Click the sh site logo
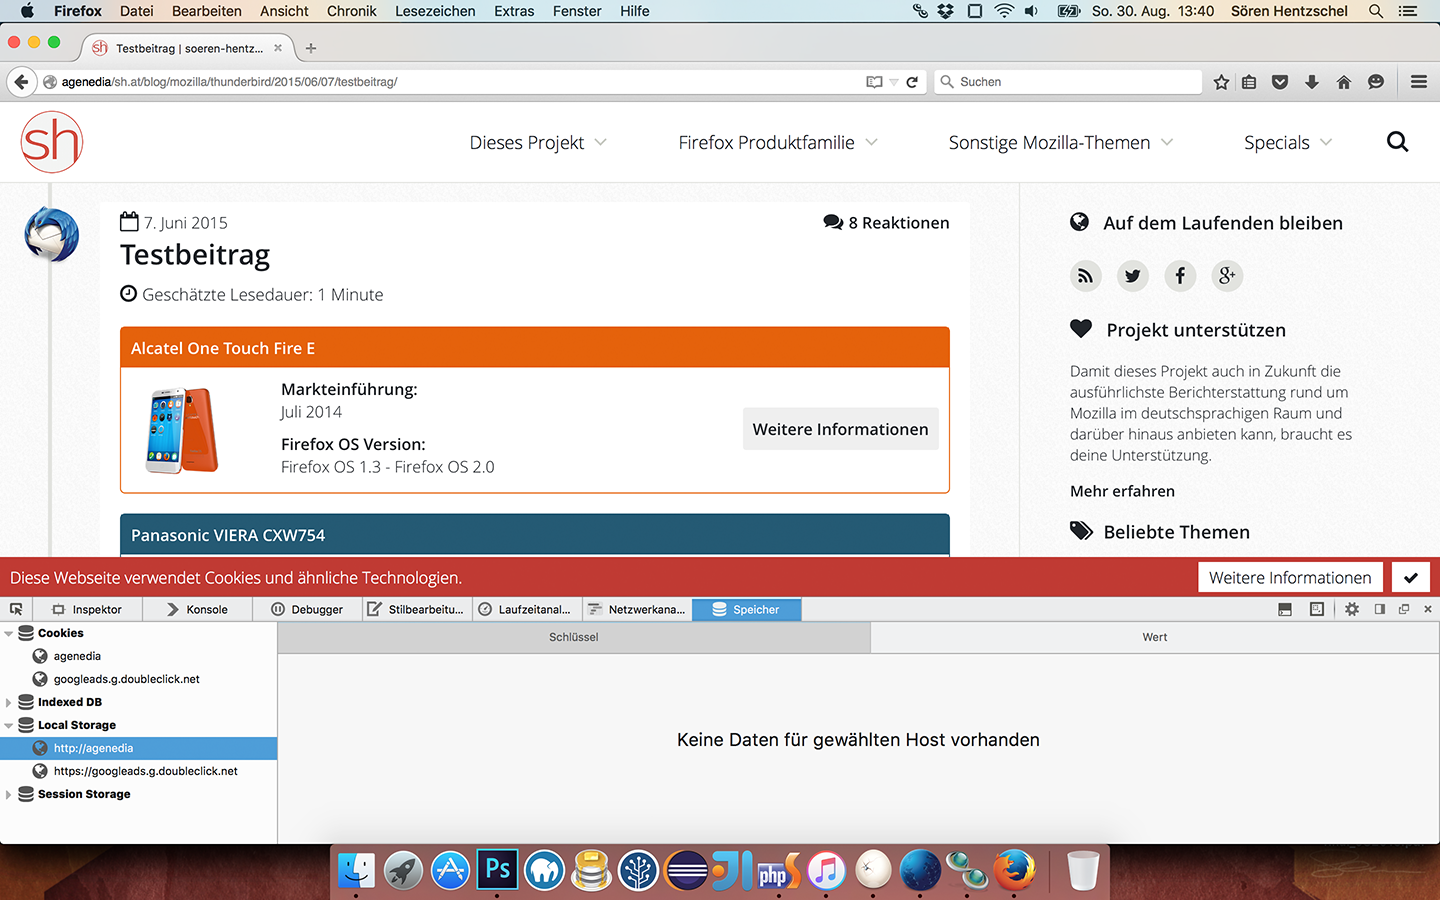The height and width of the screenshot is (900, 1440). point(52,142)
